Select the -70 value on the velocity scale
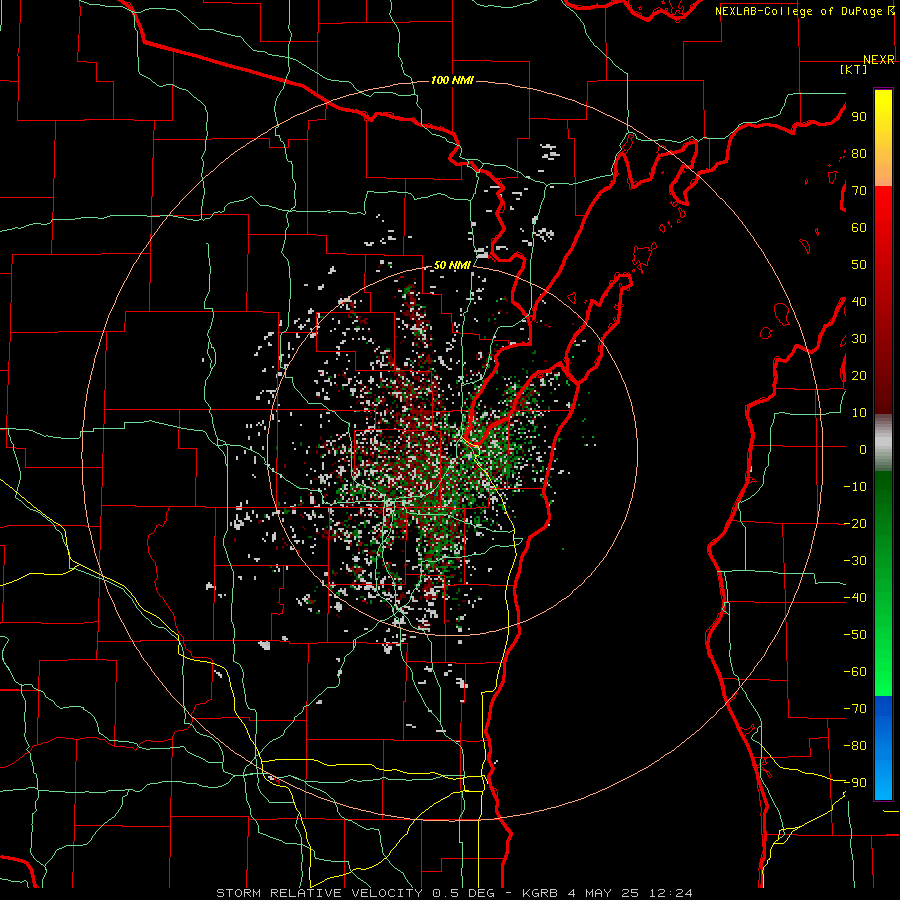The image size is (900, 900). coord(855,709)
